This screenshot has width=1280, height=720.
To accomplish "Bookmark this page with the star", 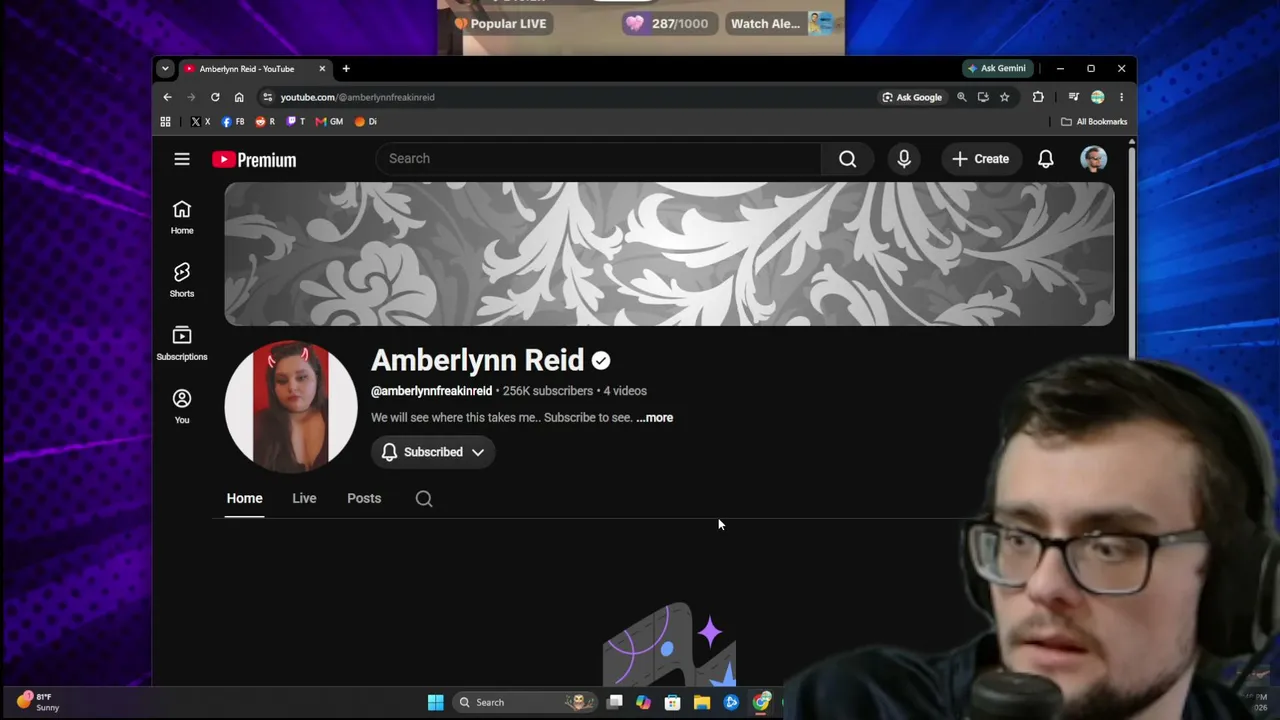I will coord(1005,97).
